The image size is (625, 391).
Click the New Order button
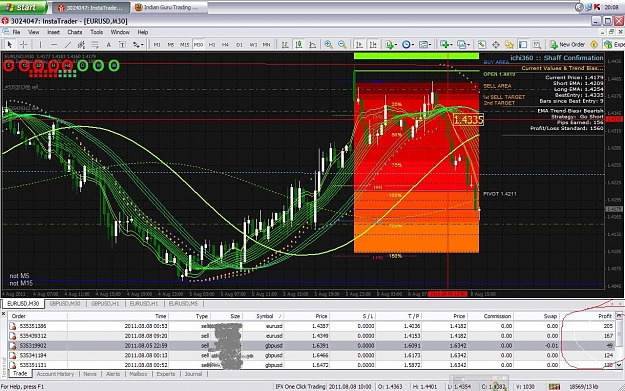567,45
